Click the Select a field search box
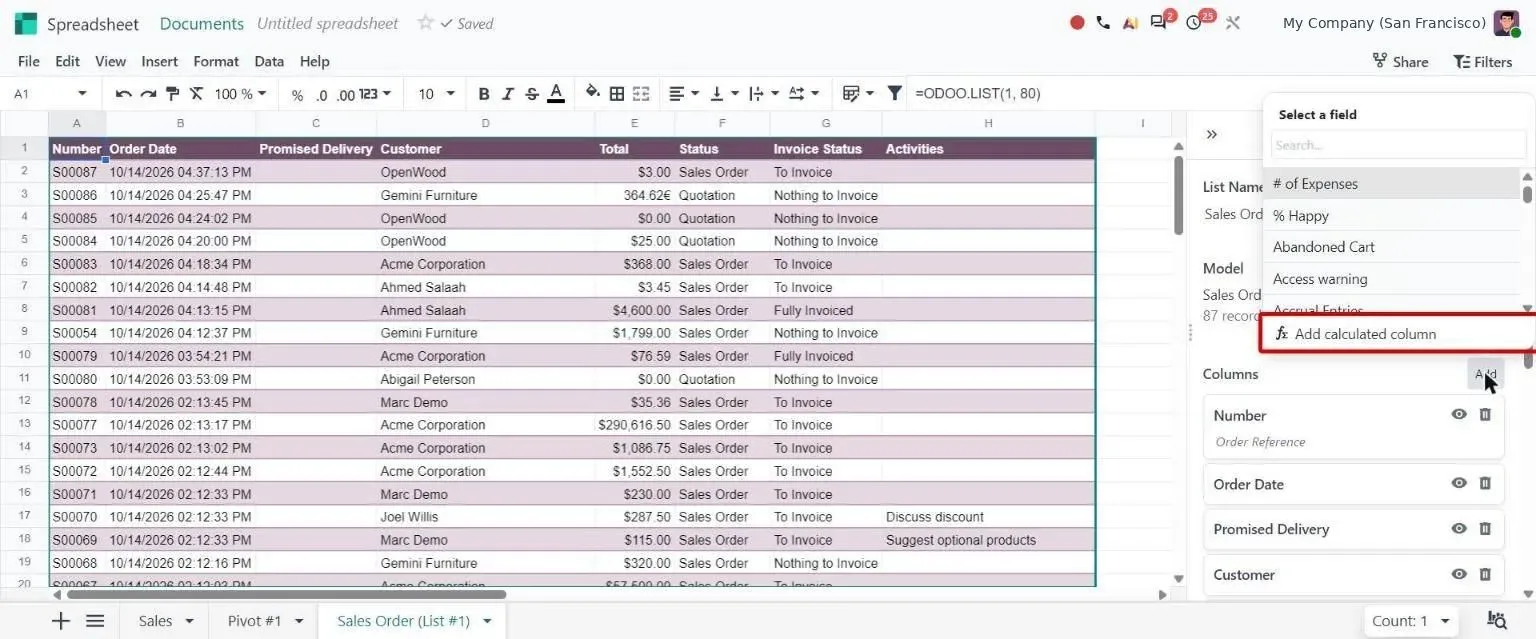The image size is (1536, 639). 1398,145
